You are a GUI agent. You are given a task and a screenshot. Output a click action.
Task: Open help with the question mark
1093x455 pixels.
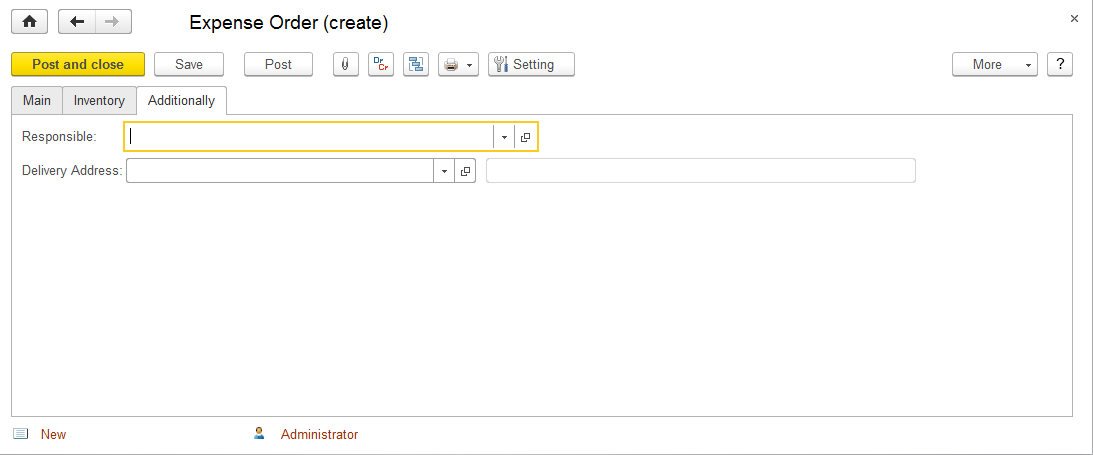pos(1060,64)
